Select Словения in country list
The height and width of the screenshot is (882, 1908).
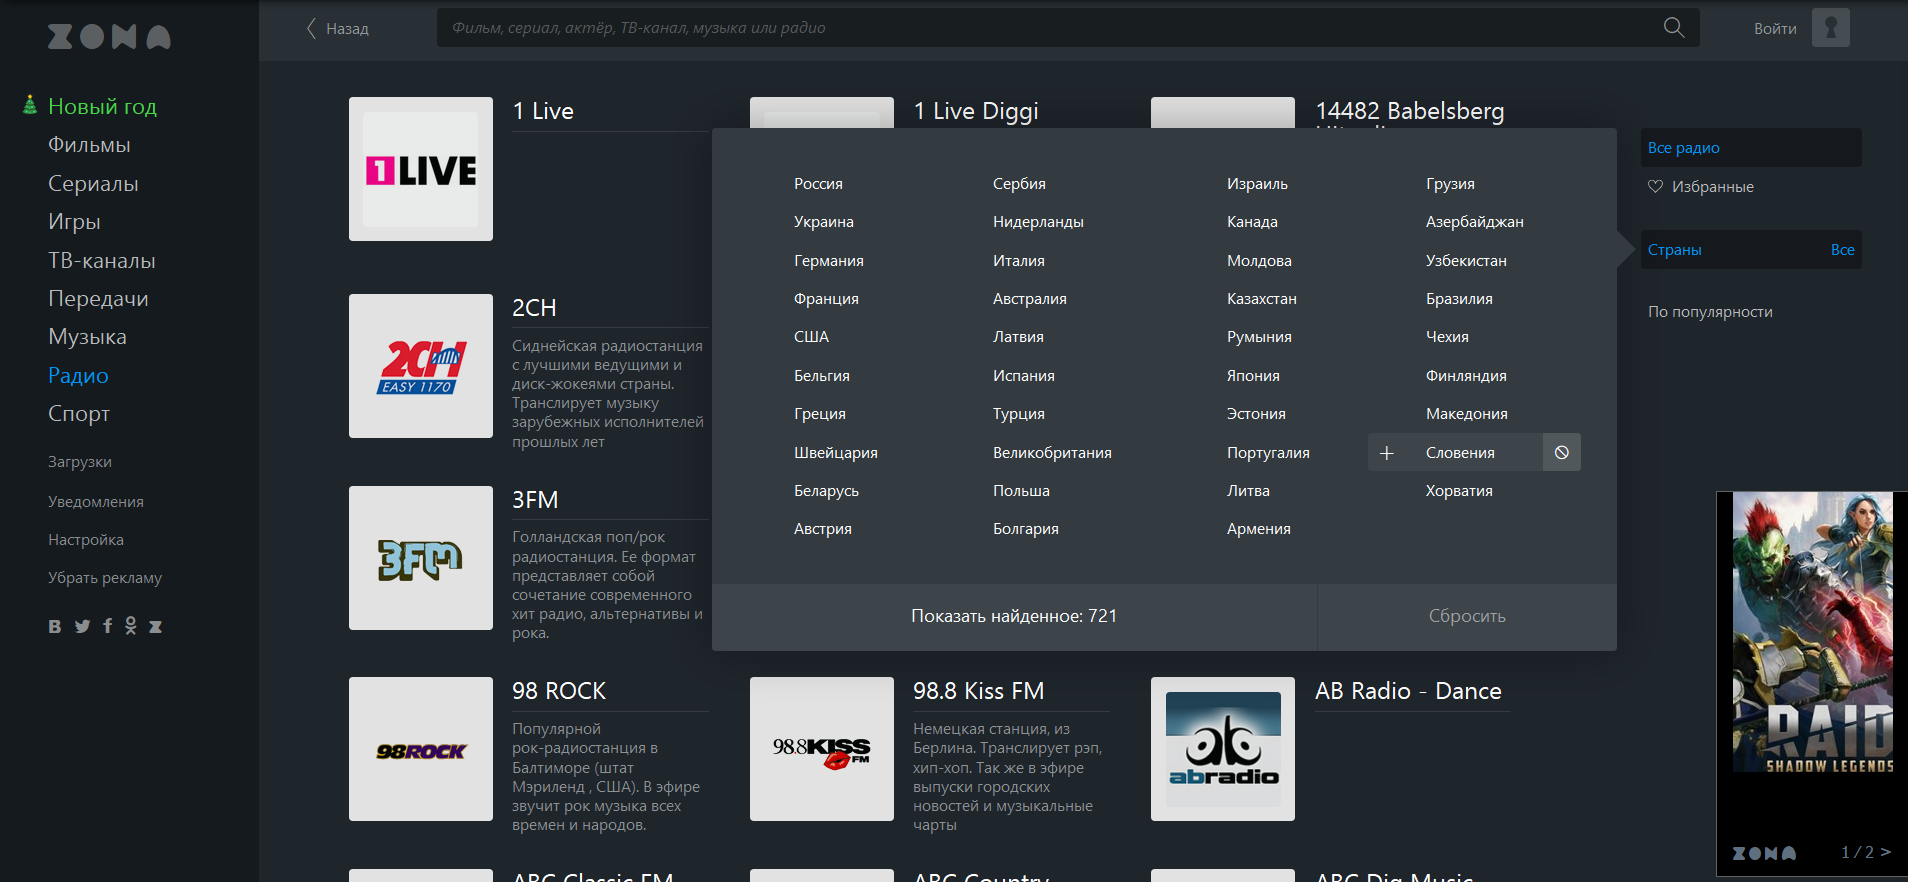[1460, 453]
